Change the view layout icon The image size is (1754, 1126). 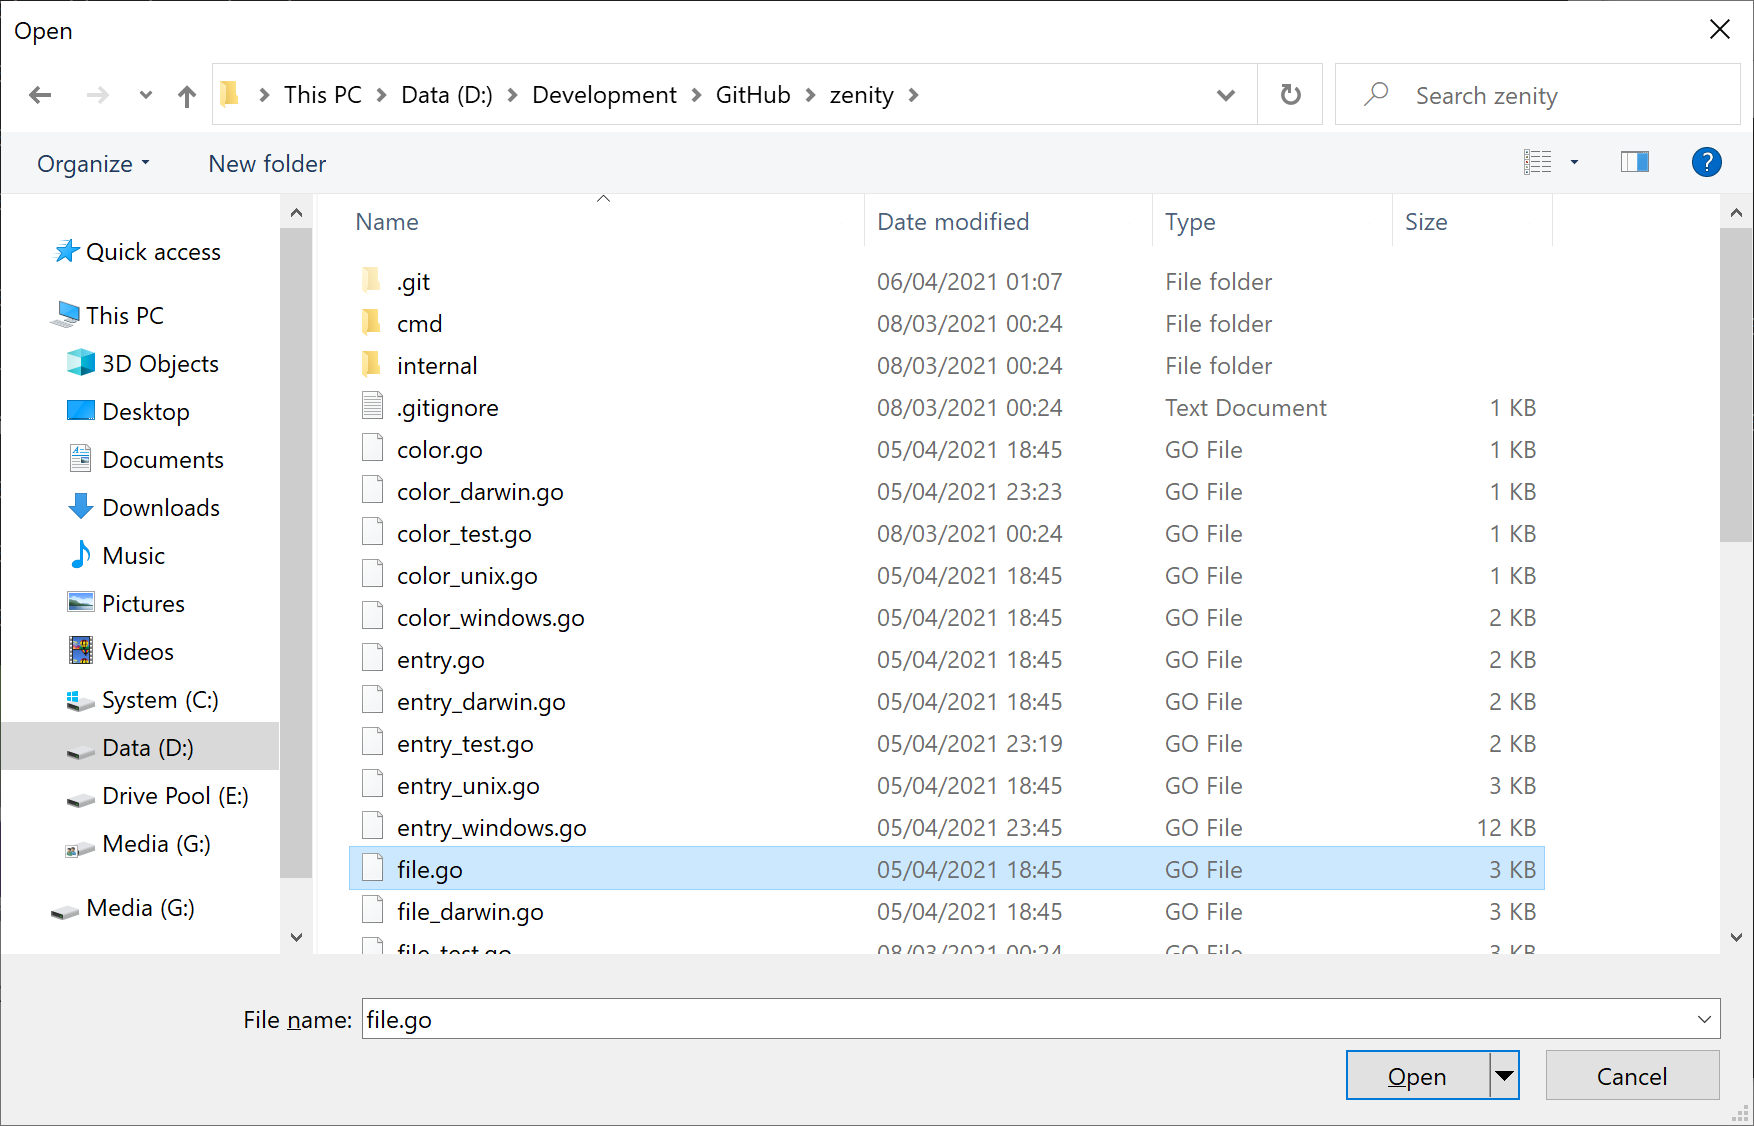click(x=1537, y=161)
